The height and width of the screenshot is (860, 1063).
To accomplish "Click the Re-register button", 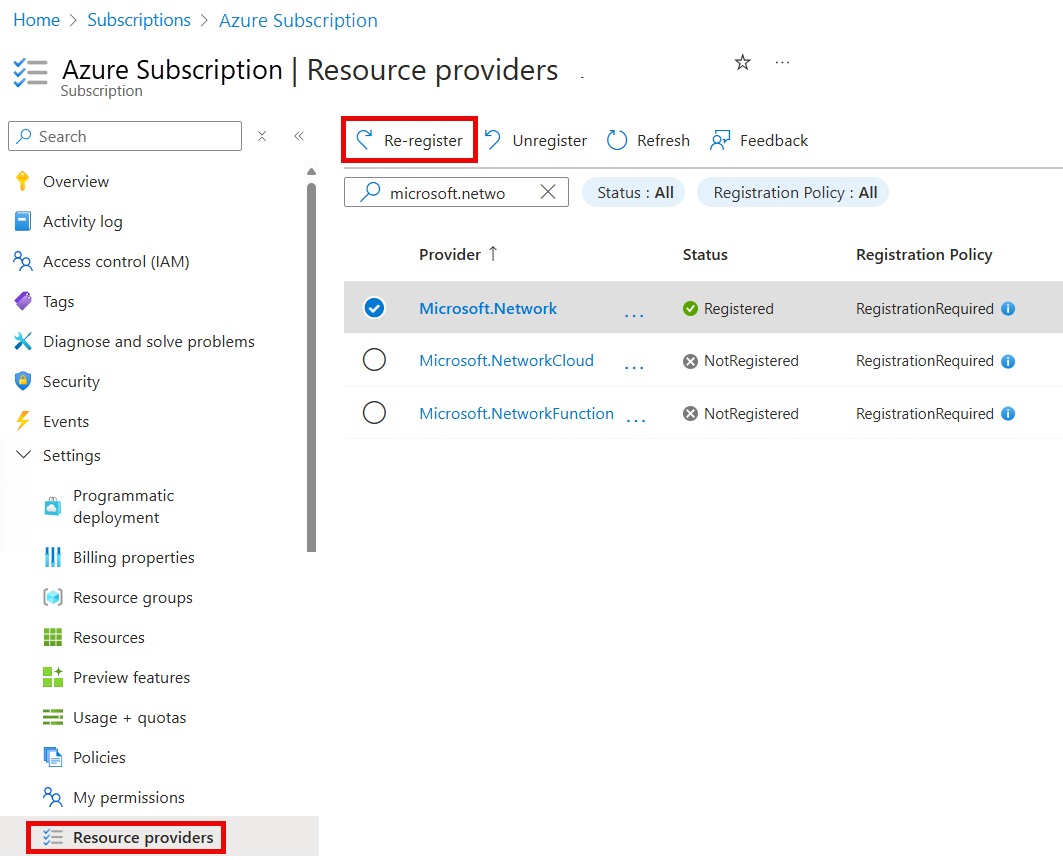I will coord(409,140).
